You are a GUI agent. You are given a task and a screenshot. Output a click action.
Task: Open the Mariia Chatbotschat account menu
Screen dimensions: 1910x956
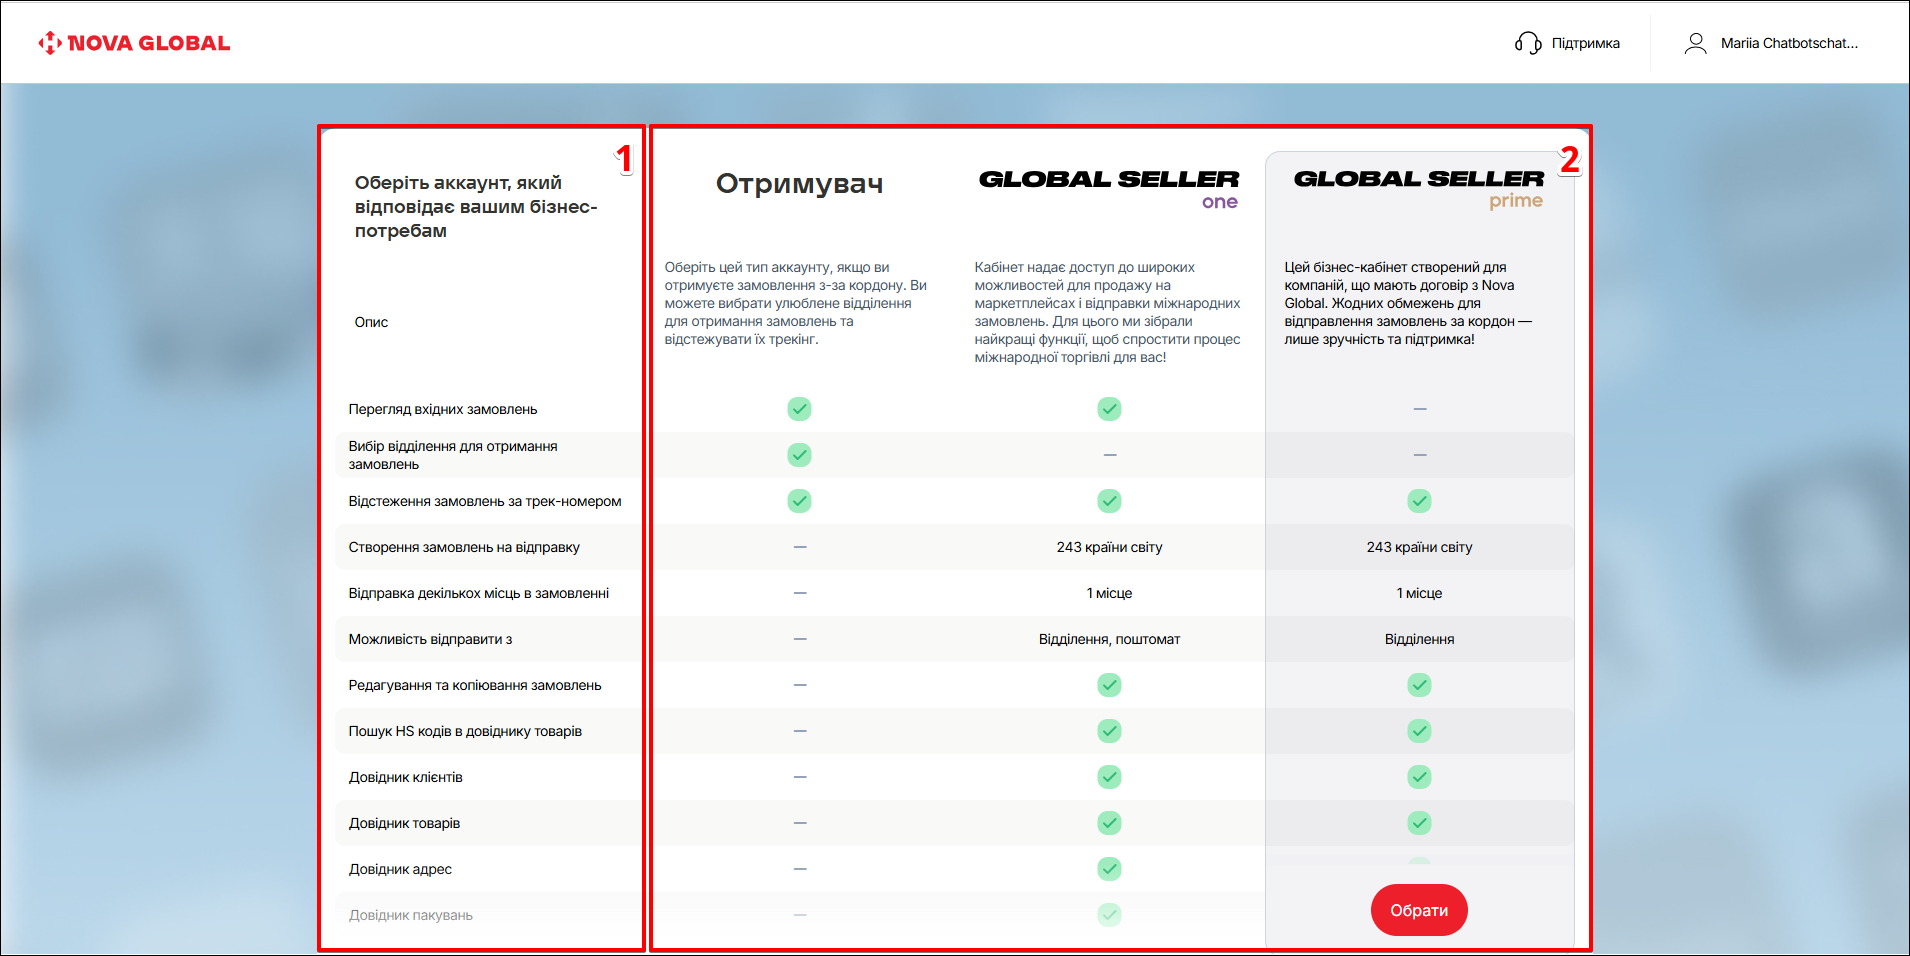tap(1788, 43)
